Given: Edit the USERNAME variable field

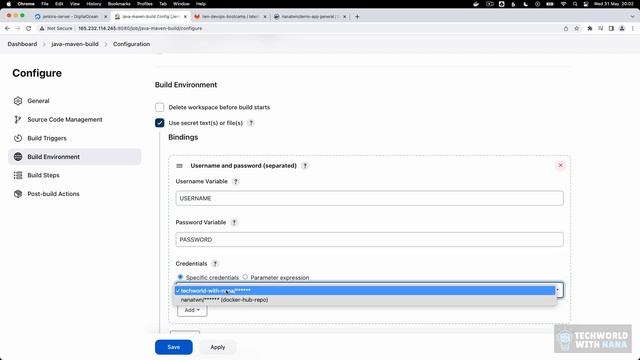Looking at the screenshot, I should [x=369, y=198].
